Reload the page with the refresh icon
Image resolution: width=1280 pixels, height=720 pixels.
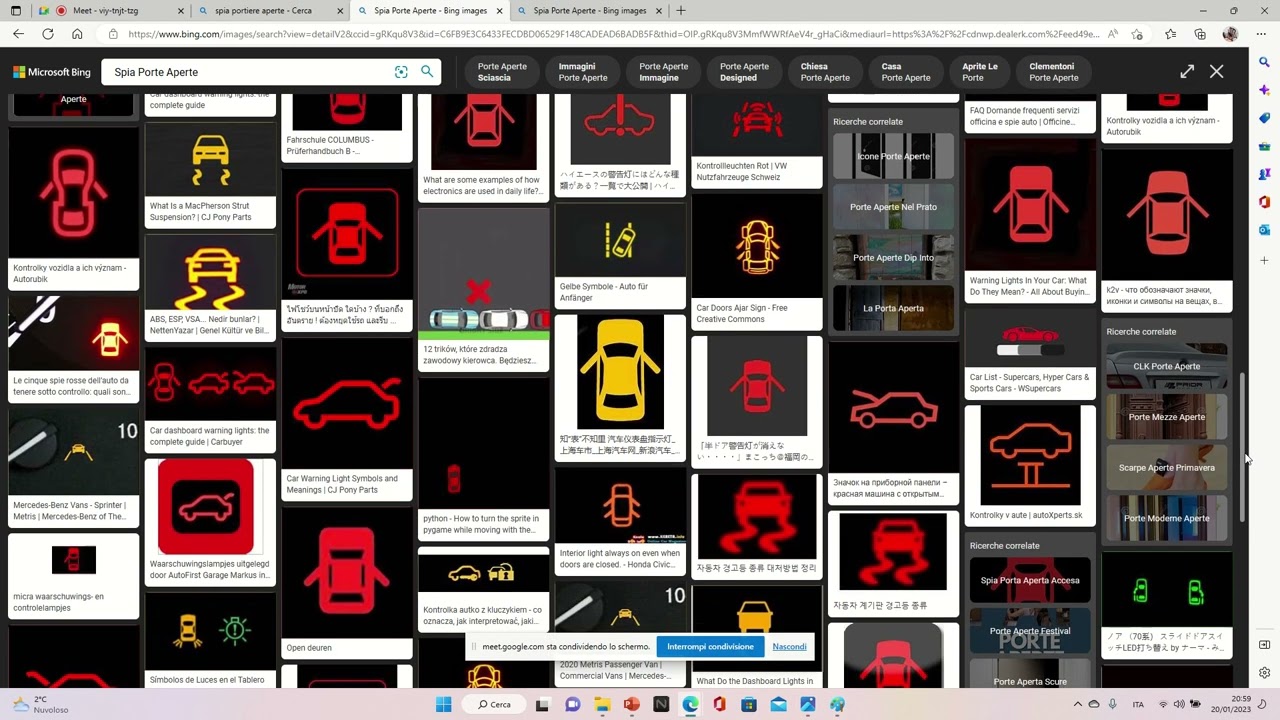tap(47, 34)
